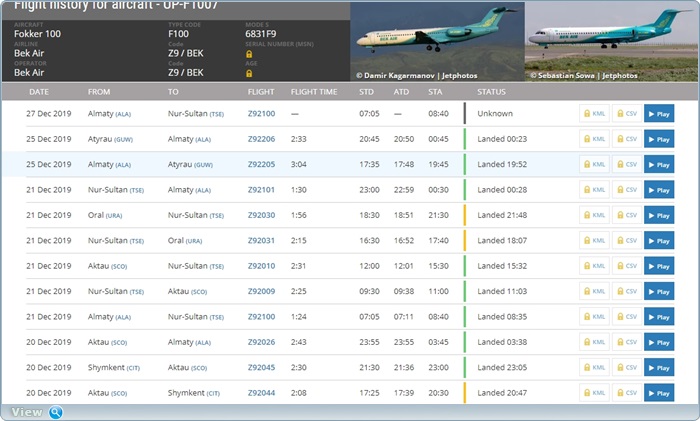Screen dimensions: 700x421
Task: Play the 27 Dec Z92100 flight
Action: click(659, 113)
